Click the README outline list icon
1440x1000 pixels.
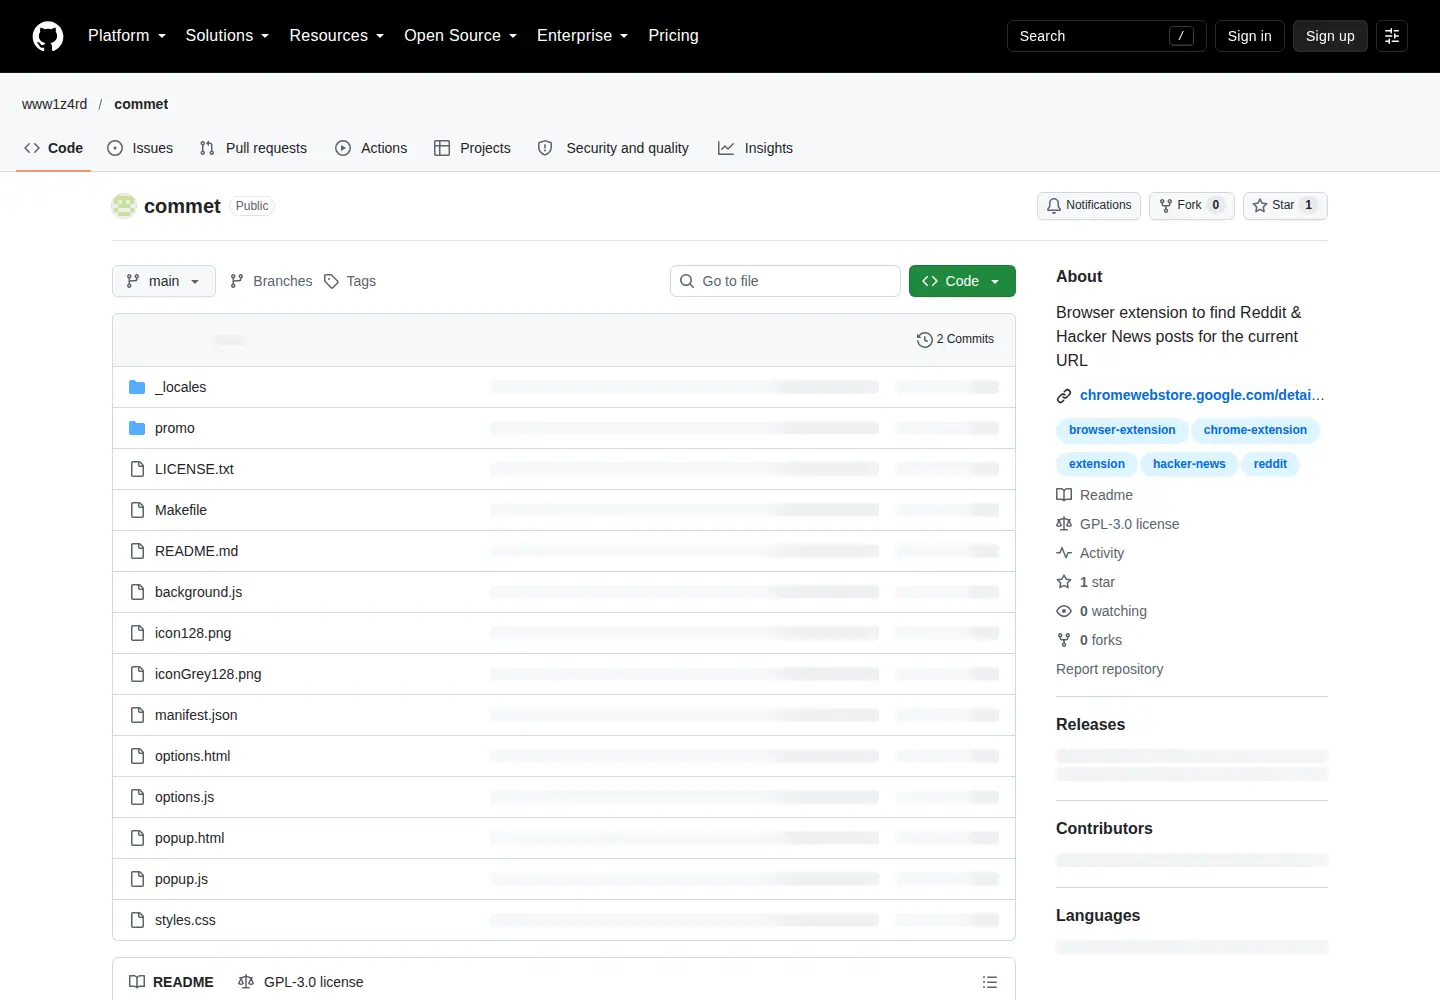click(990, 982)
